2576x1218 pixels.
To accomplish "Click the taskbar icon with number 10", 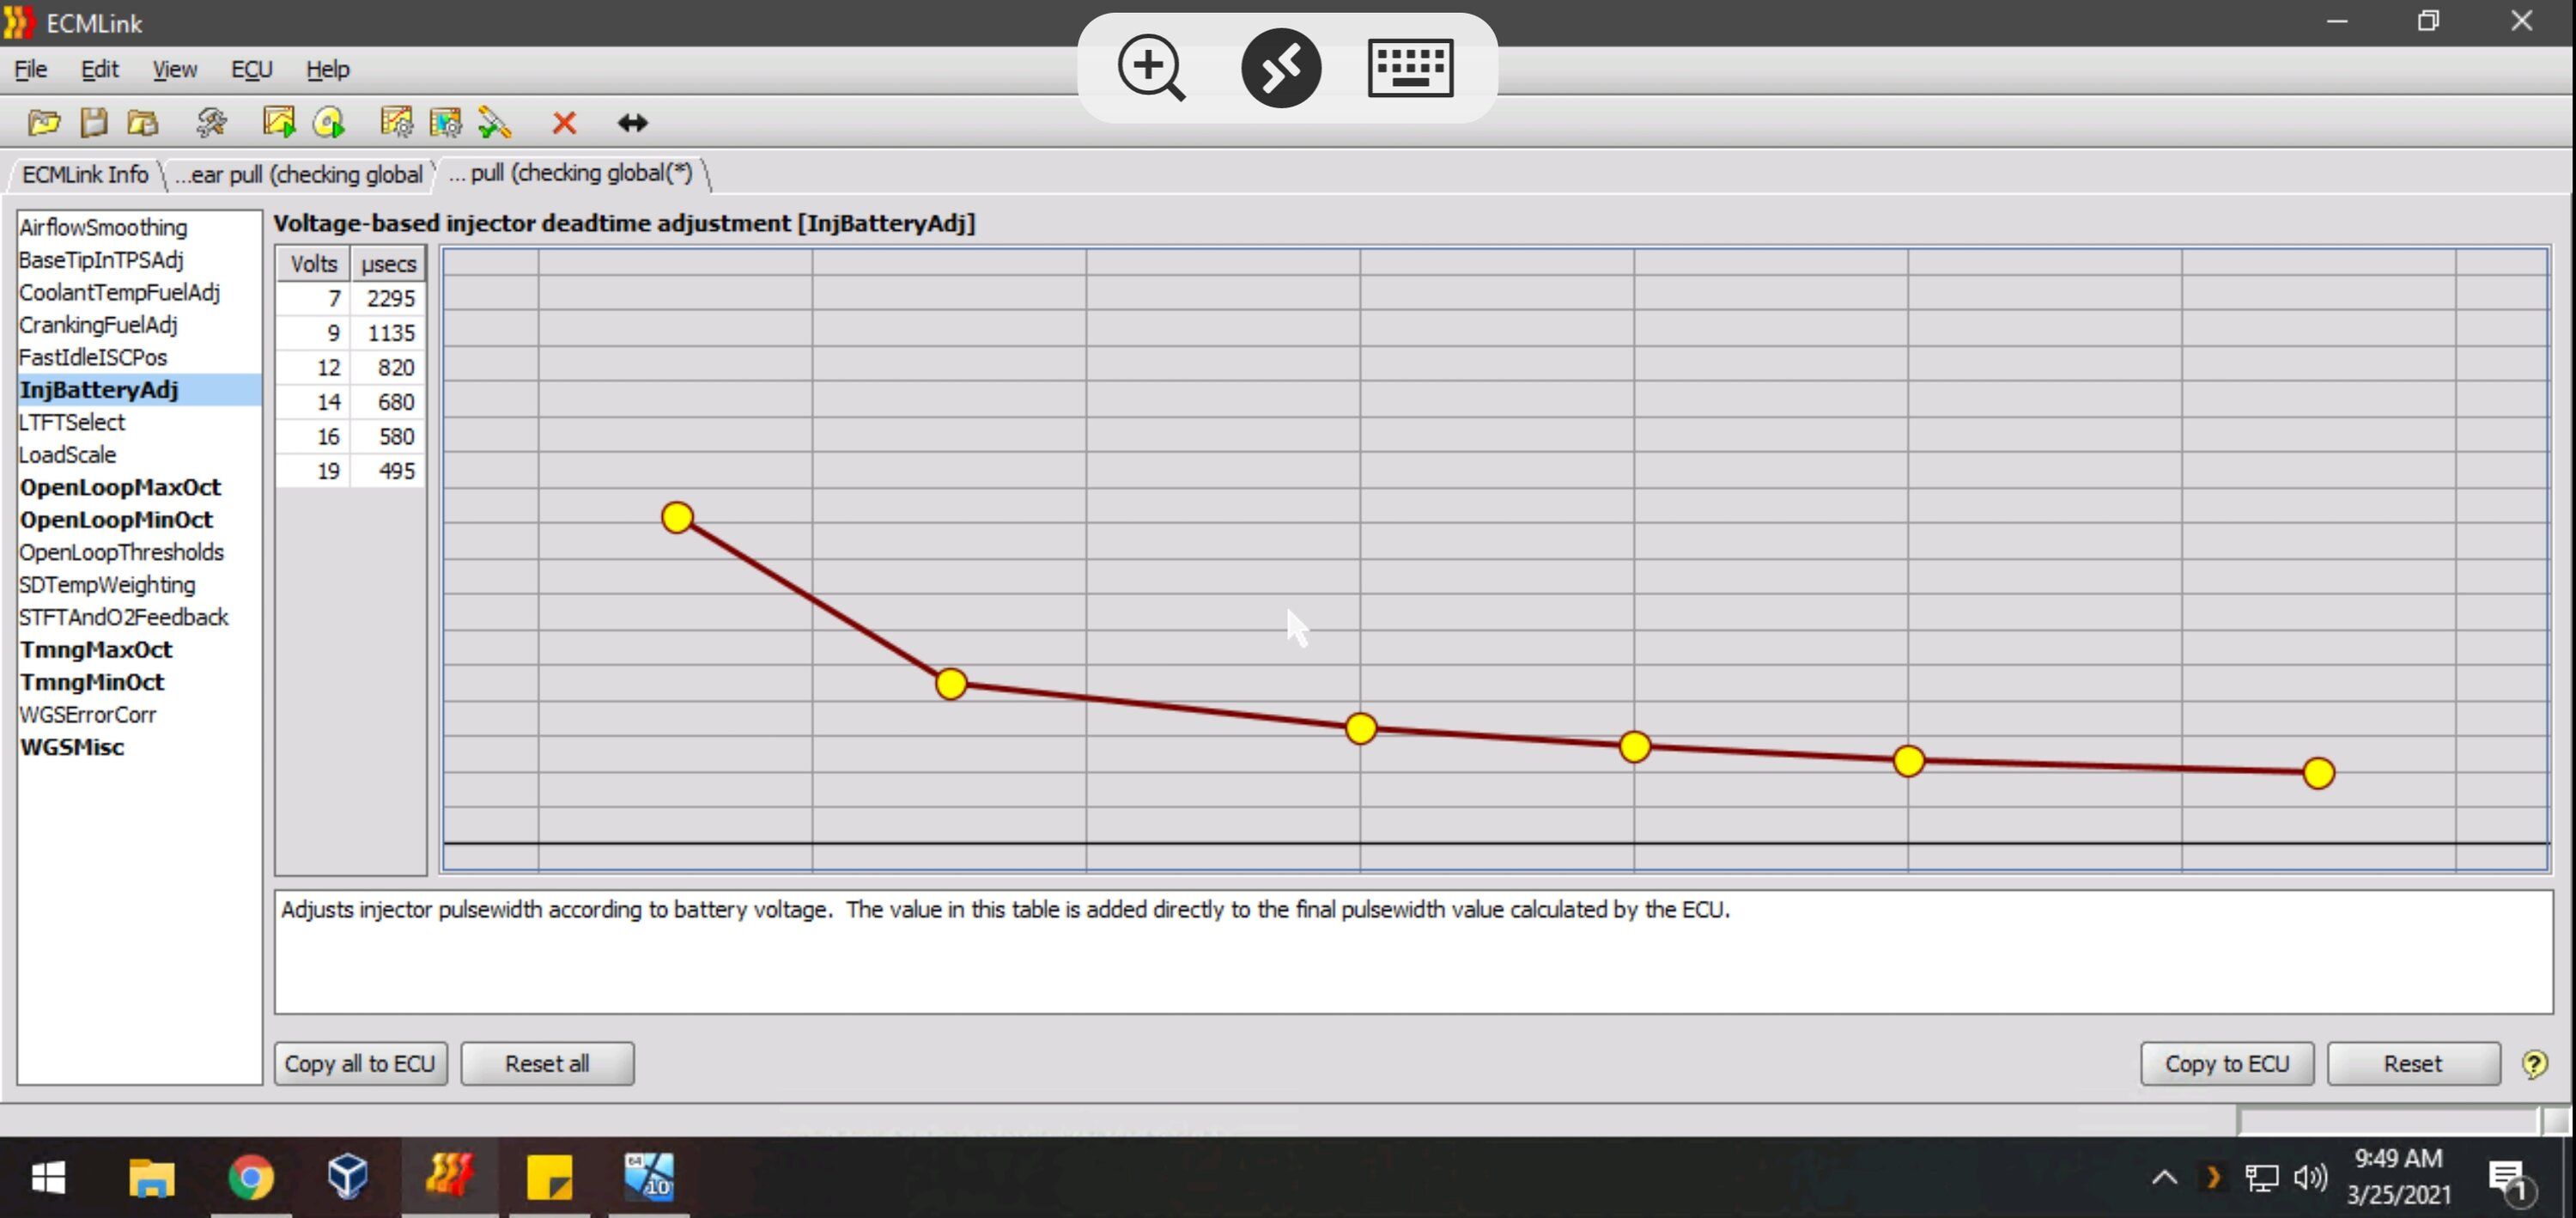I will (649, 1176).
